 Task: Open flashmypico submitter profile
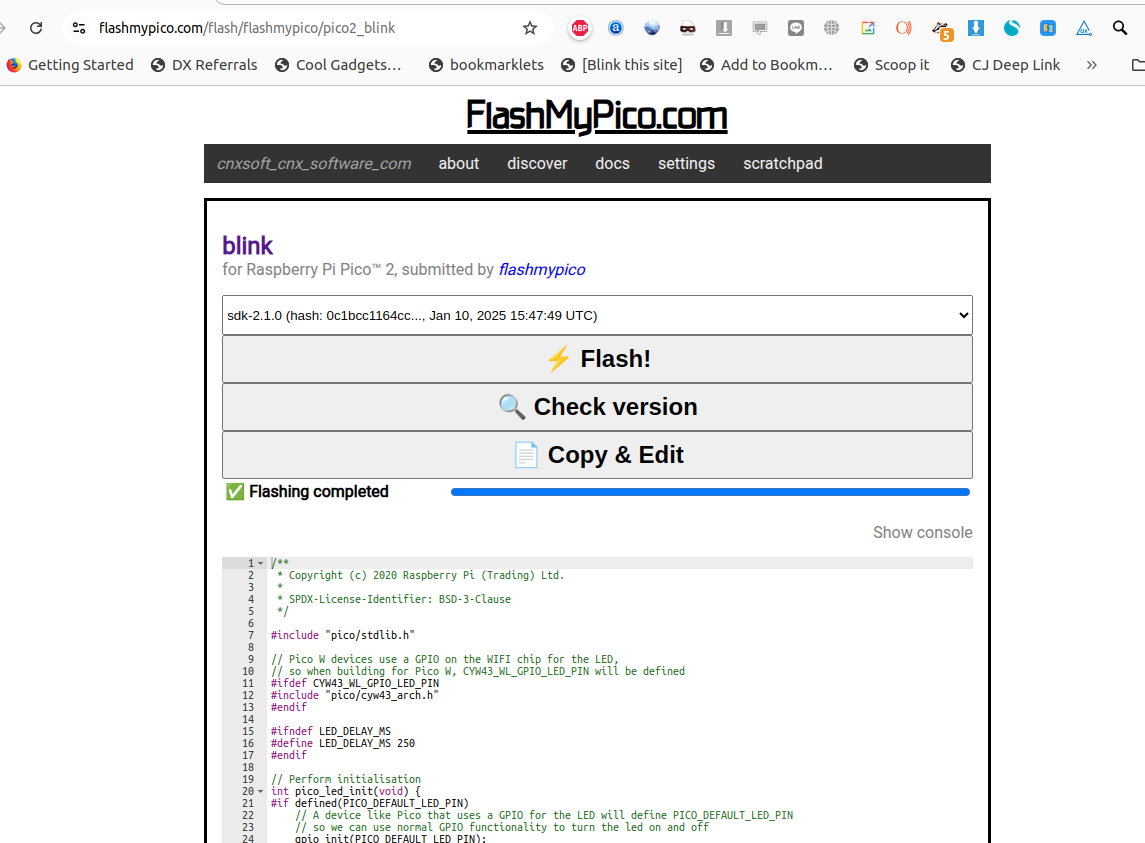click(x=542, y=270)
